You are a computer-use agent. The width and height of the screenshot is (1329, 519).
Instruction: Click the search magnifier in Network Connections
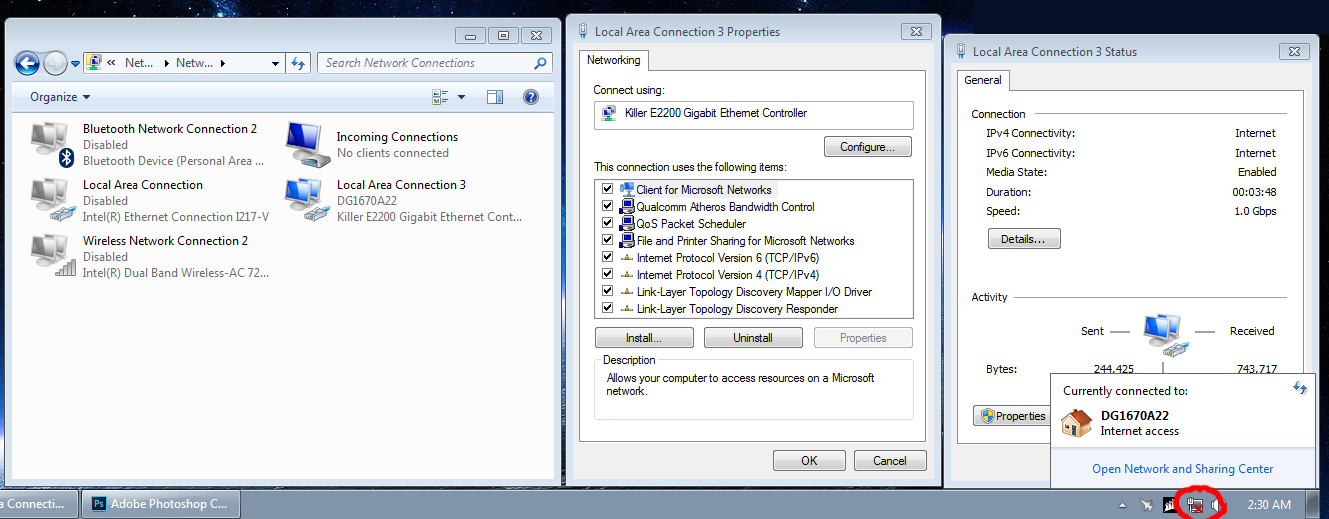(x=541, y=63)
